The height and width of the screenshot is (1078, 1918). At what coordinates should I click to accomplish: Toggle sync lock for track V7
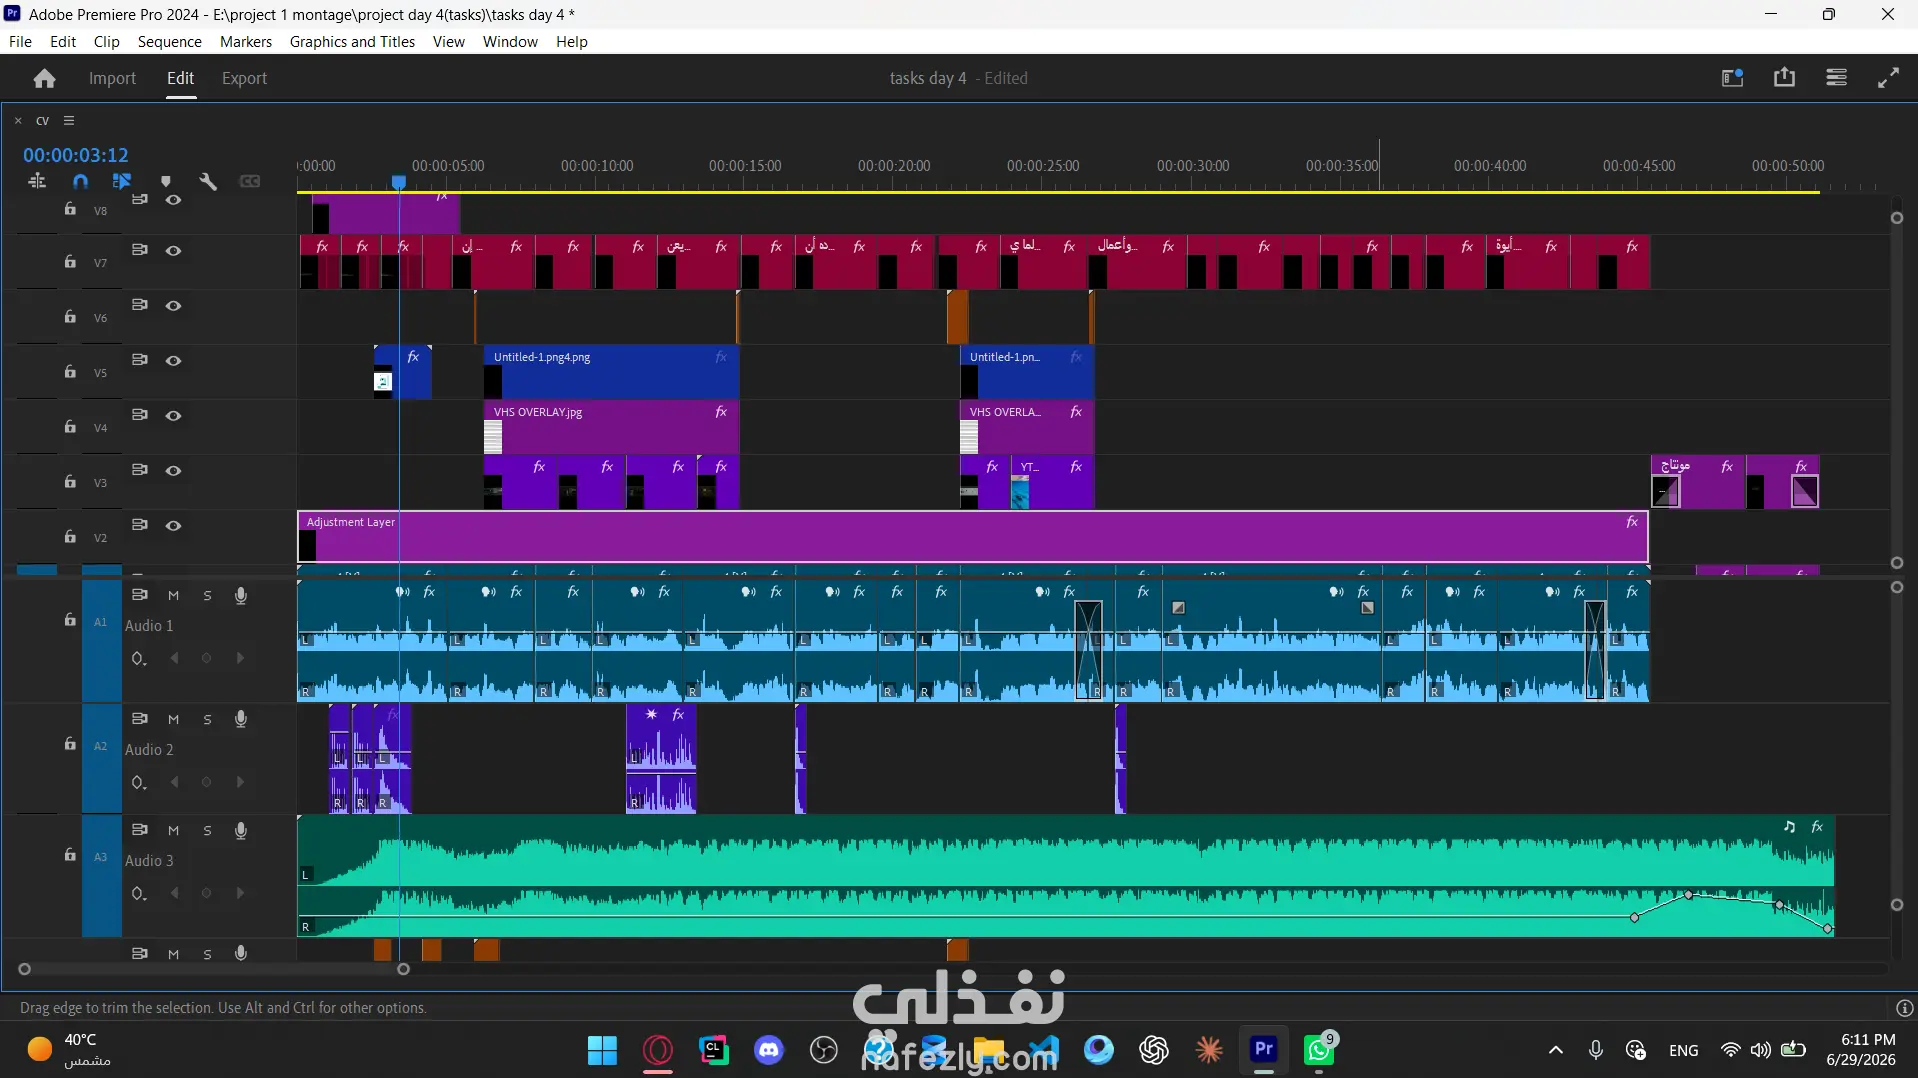[x=140, y=250]
